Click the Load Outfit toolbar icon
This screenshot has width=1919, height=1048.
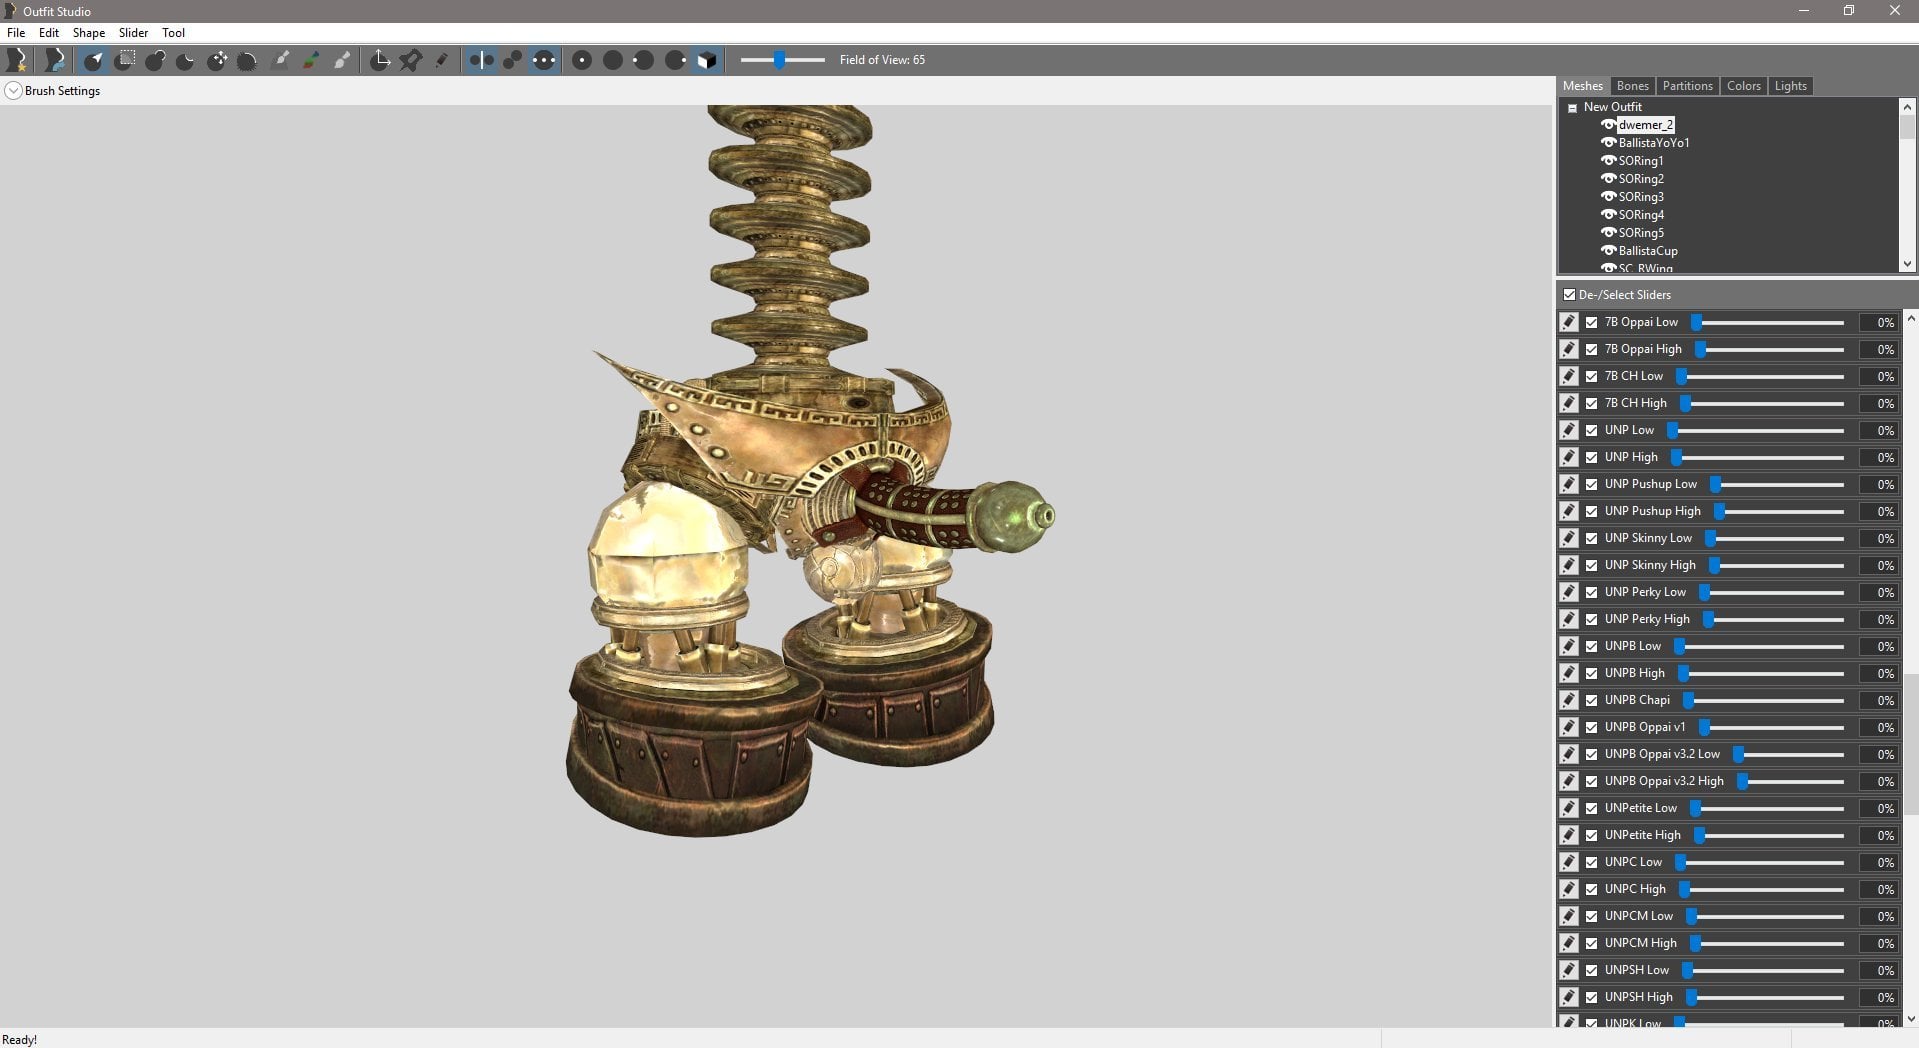pyautogui.click(x=55, y=61)
